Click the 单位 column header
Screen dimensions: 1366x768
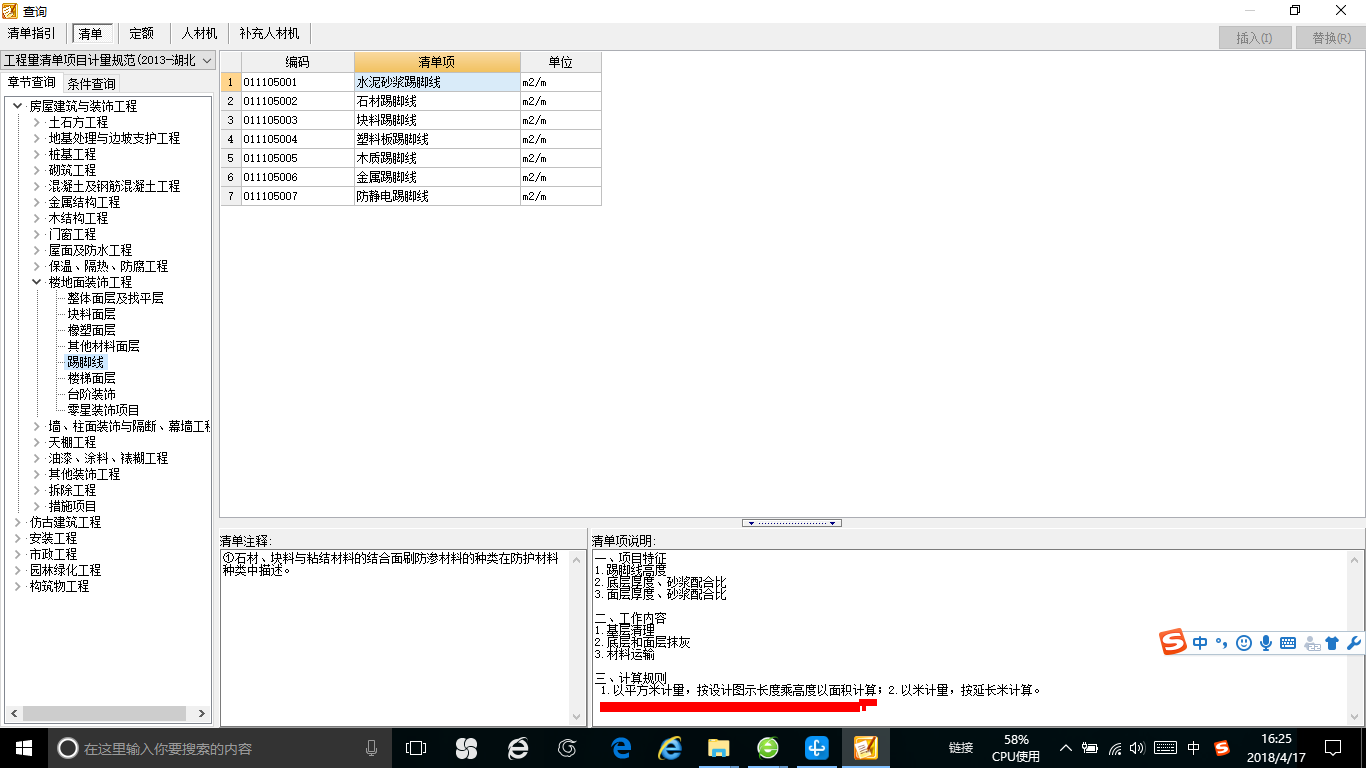point(561,62)
